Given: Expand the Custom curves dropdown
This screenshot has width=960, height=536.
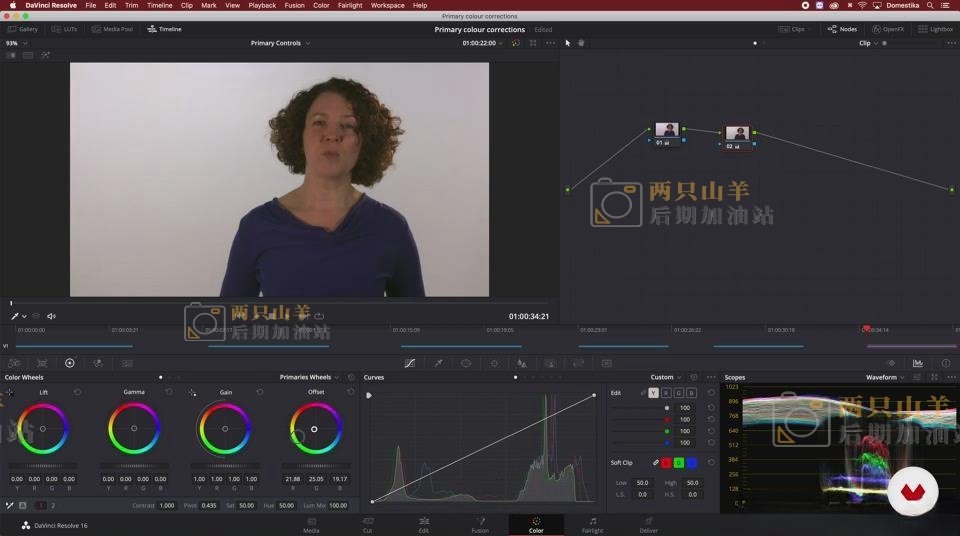Looking at the screenshot, I should [666, 378].
